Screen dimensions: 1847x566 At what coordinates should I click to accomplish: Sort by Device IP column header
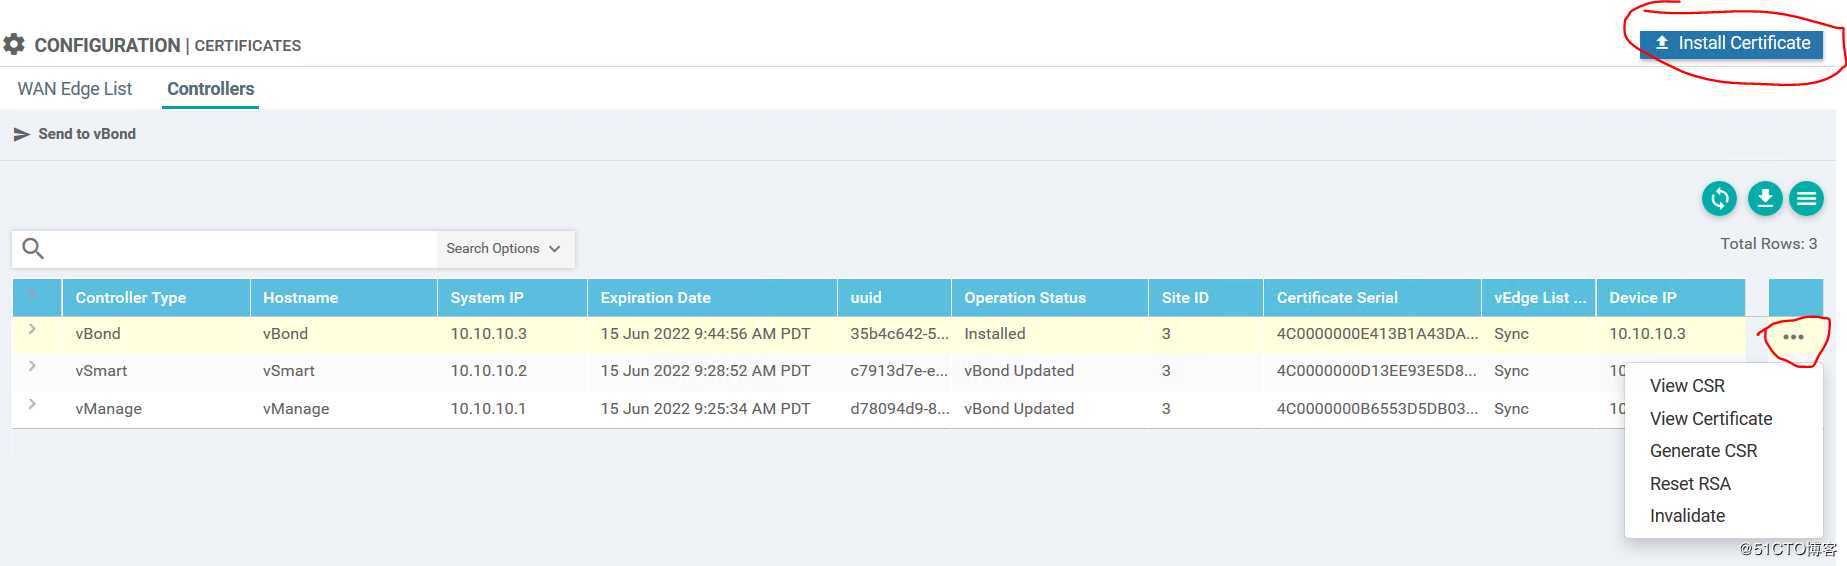pyautogui.click(x=1671, y=298)
